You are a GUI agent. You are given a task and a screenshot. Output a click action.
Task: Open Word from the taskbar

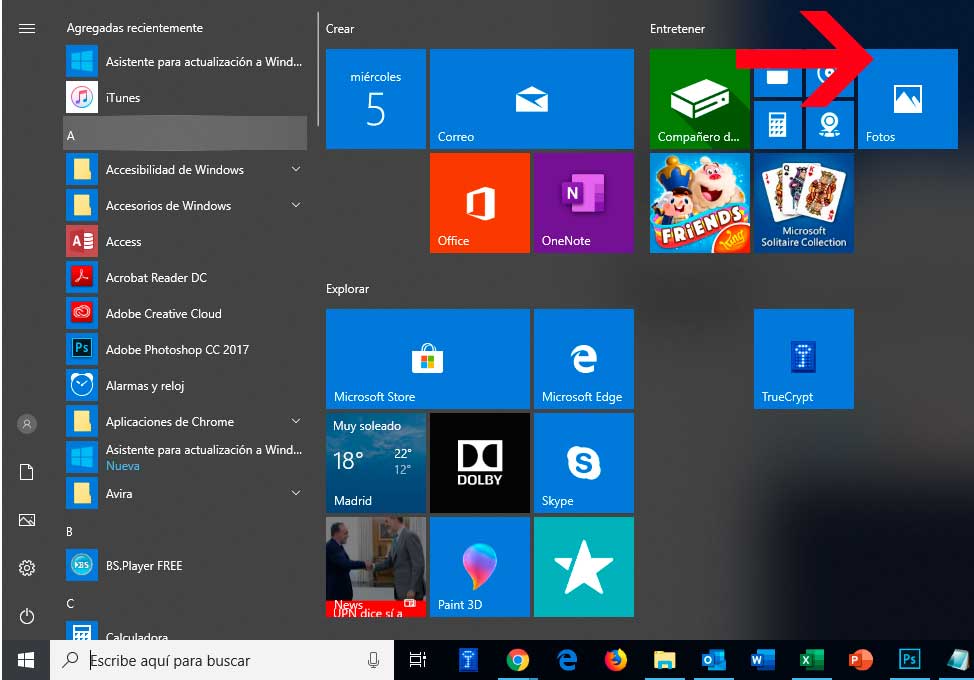pos(762,660)
